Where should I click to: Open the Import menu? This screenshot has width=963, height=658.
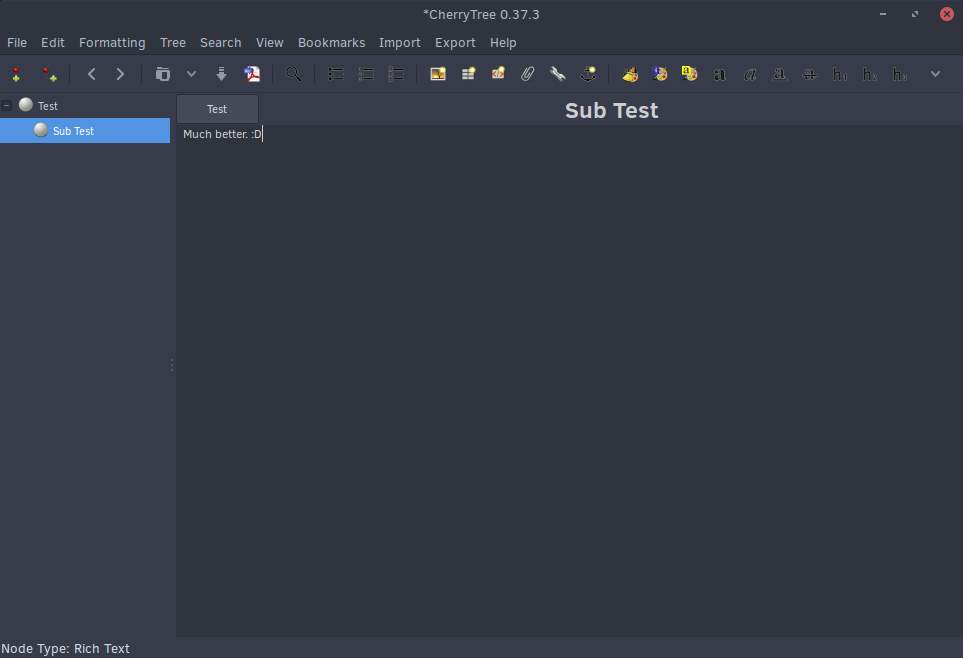(x=400, y=43)
